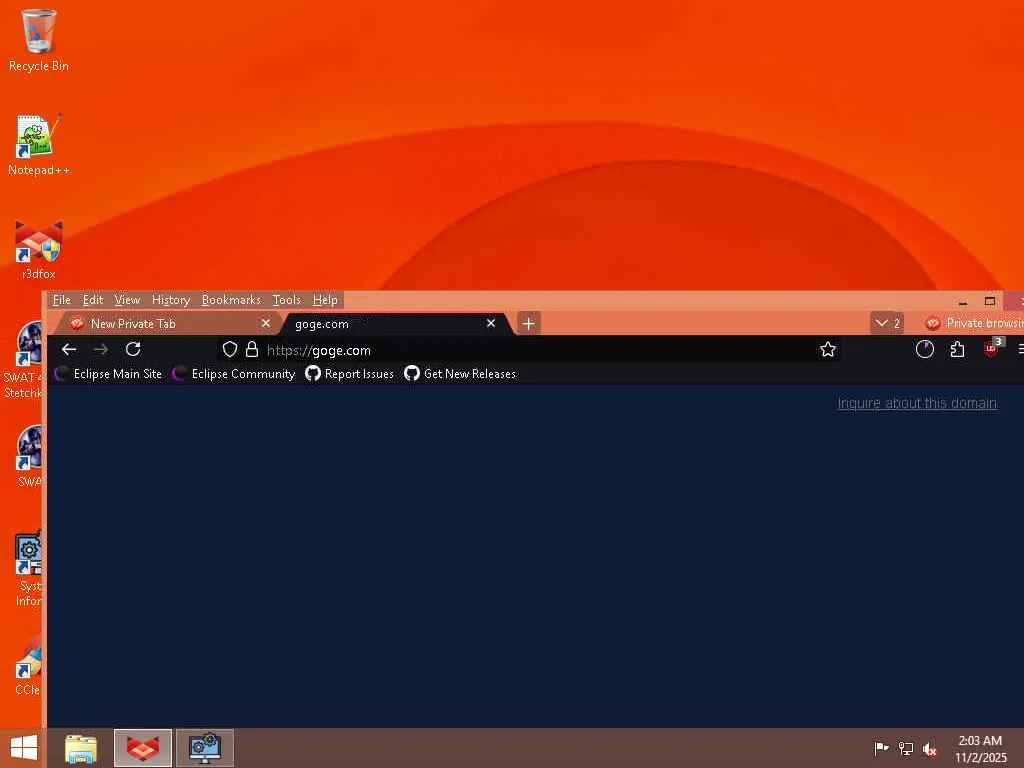Image resolution: width=1024 pixels, height=768 pixels.
Task: Open the Windows Start button
Action: [x=24, y=748]
